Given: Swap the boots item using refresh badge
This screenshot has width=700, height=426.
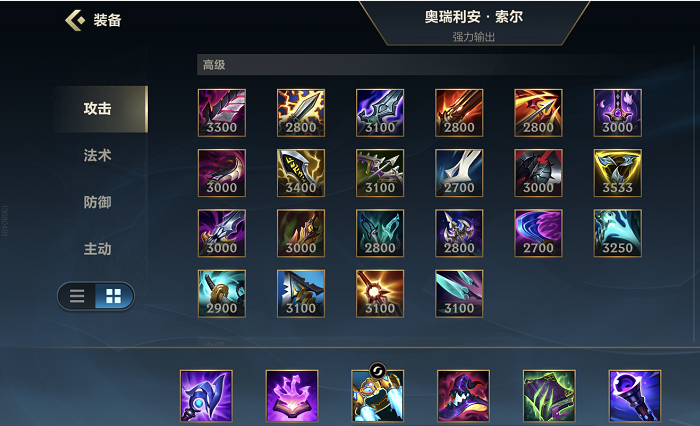Looking at the screenshot, I should [x=377, y=371].
